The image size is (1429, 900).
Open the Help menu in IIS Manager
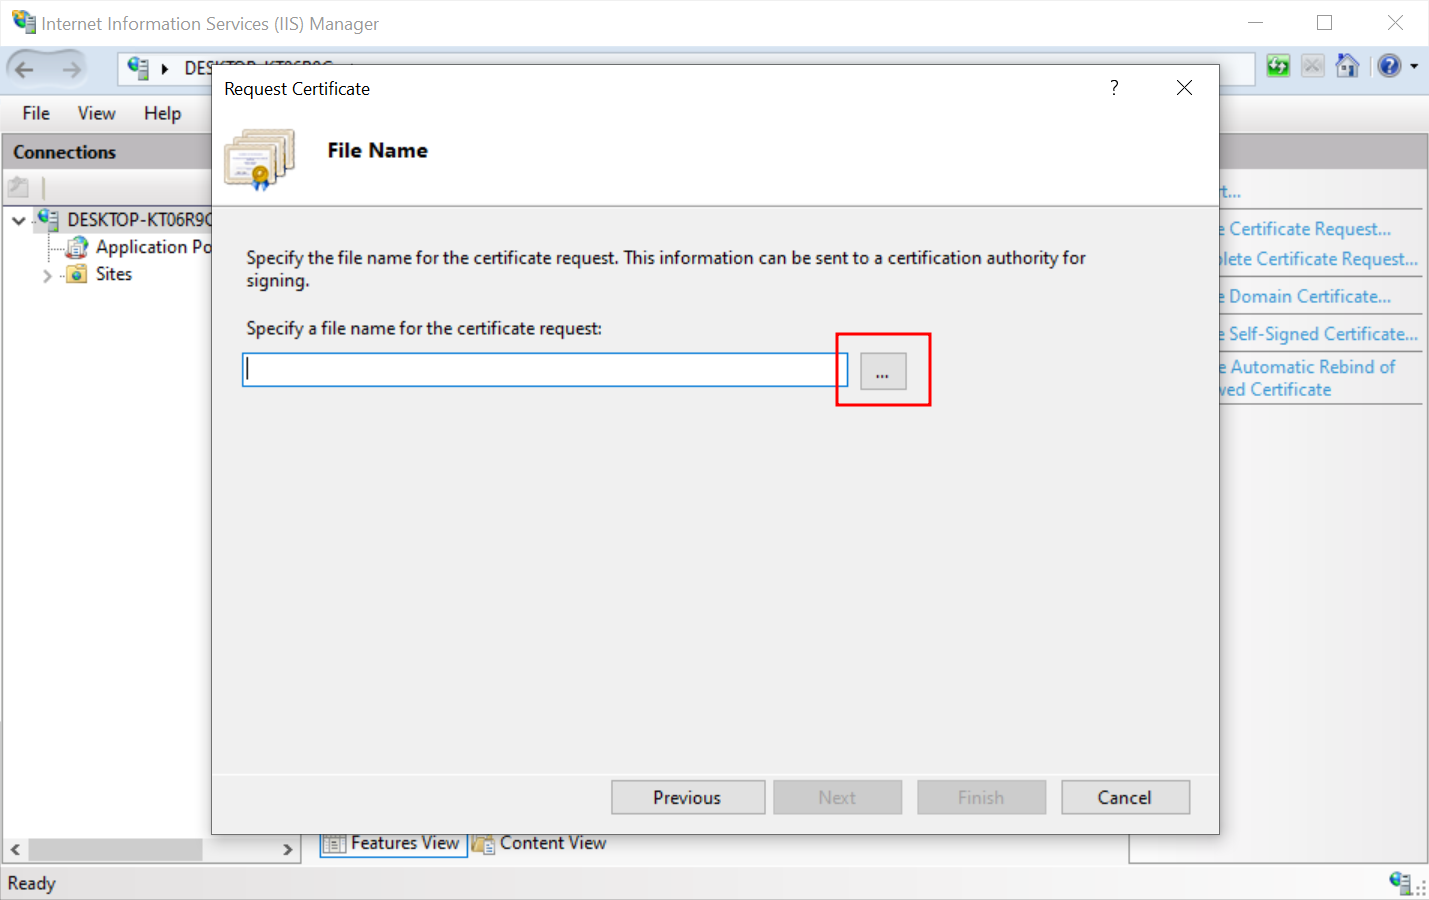click(x=162, y=113)
